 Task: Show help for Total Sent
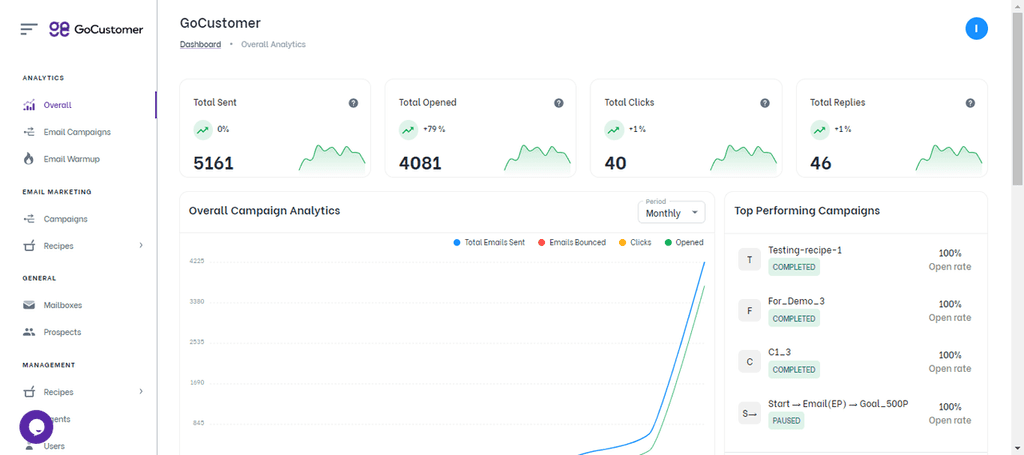point(353,103)
